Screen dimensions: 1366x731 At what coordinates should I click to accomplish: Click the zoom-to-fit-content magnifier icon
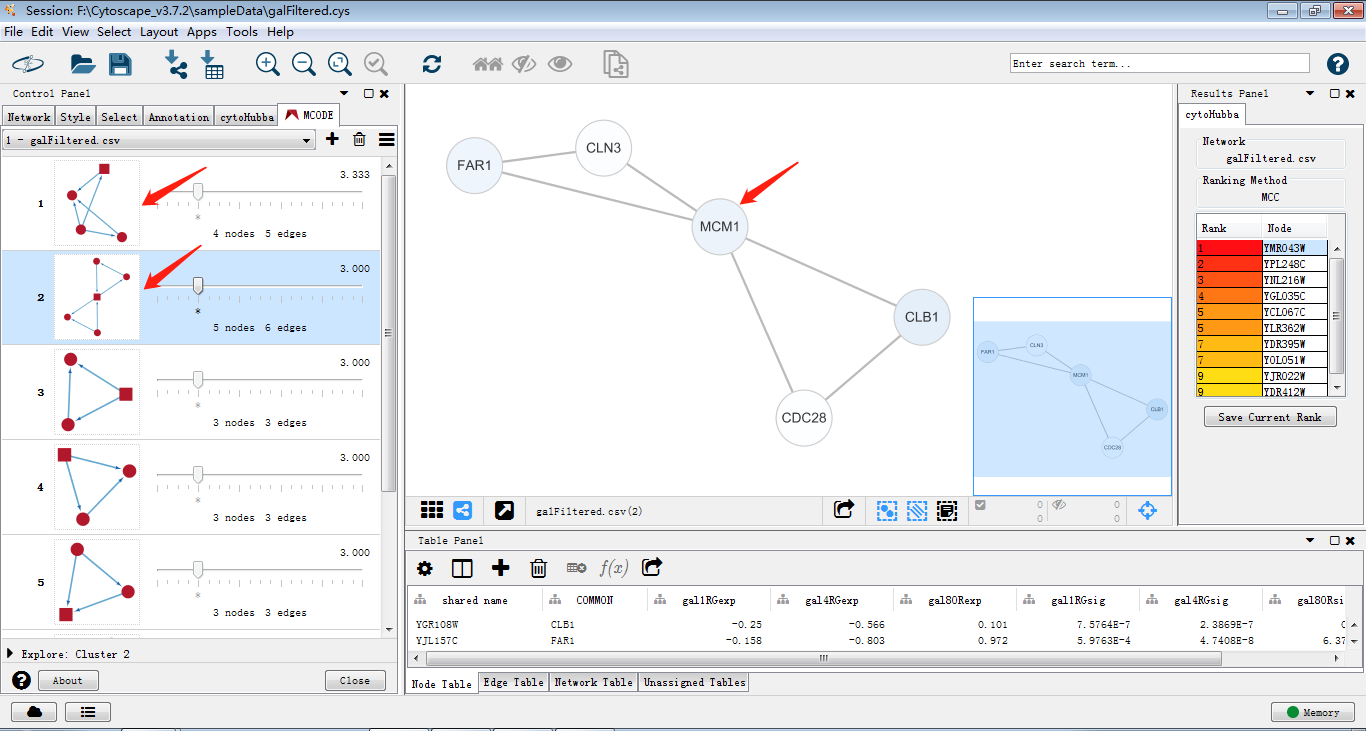click(x=340, y=64)
